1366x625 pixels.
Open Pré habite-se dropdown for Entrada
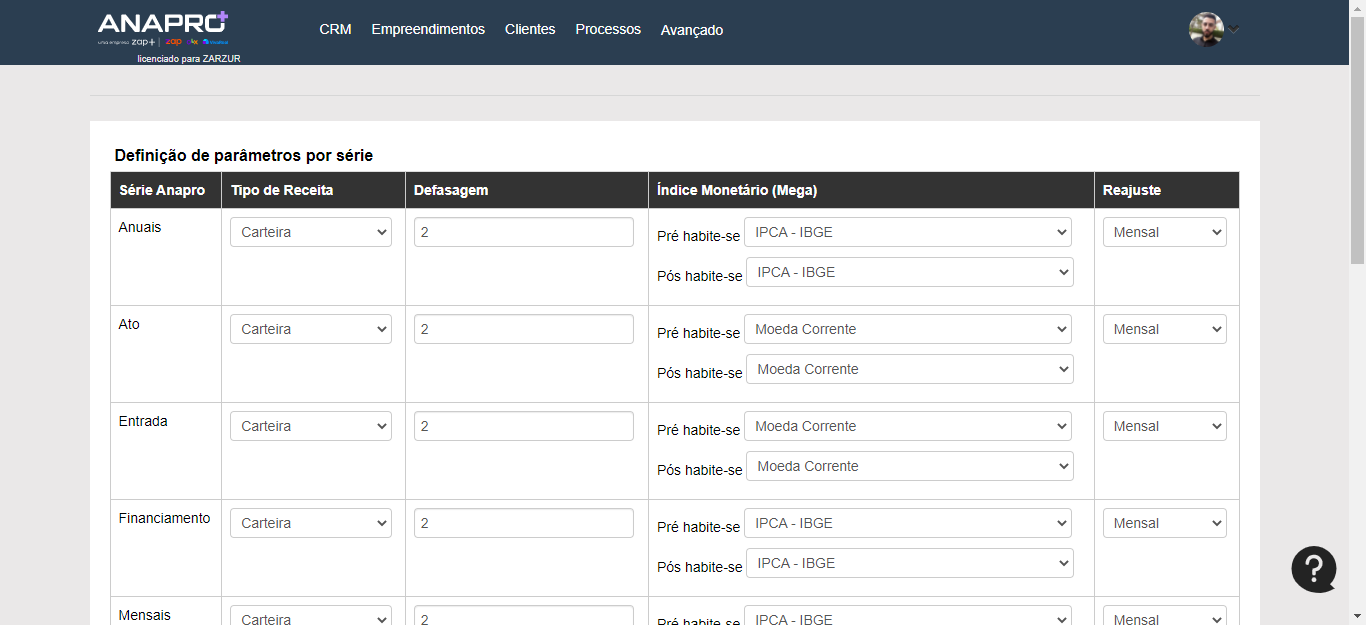[907, 426]
